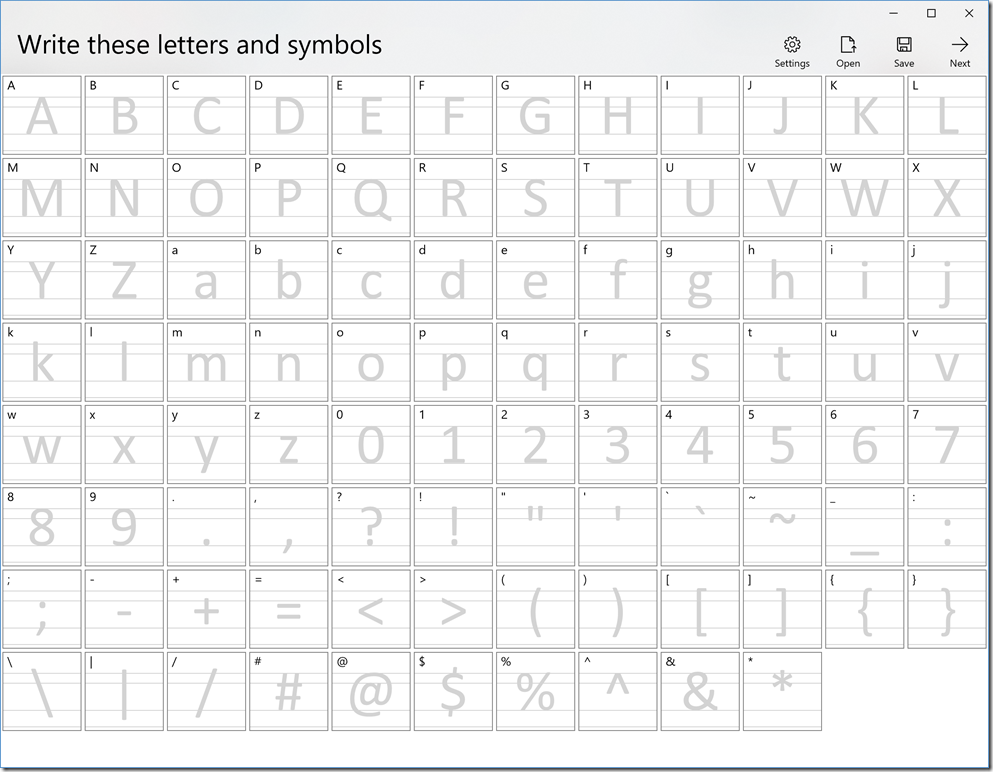The width and height of the screenshot is (993, 772).
Task: Click the closing curly brace } cell
Action: [x=947, y=609]
